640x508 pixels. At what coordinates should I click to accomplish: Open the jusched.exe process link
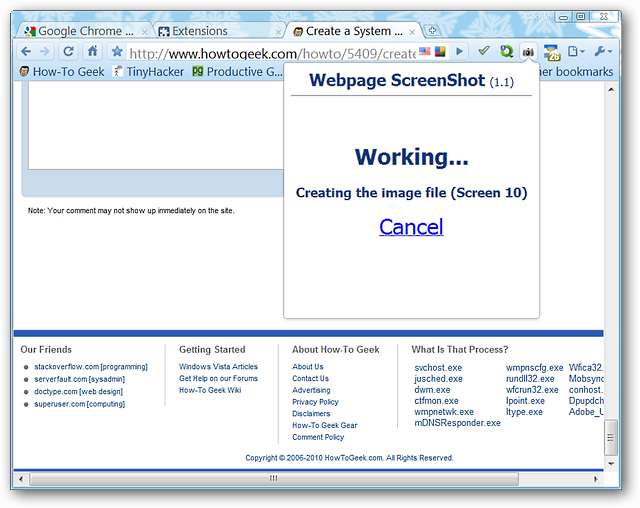[x=438, y=379]
